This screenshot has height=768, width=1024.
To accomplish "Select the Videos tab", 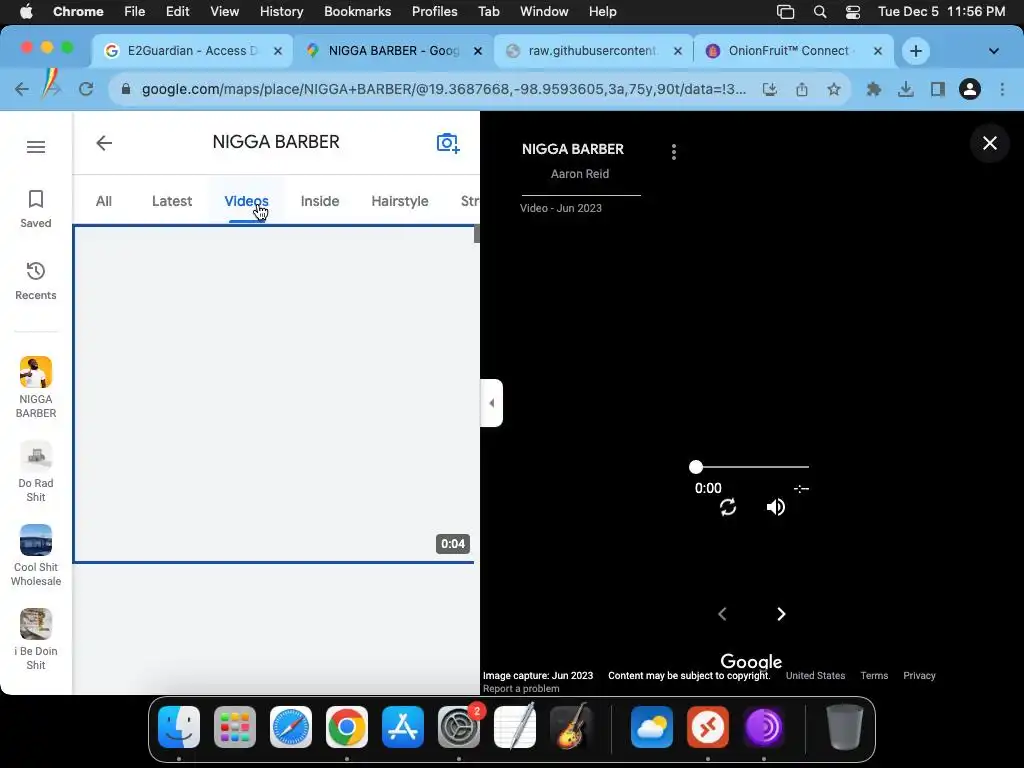I will 246,201.
